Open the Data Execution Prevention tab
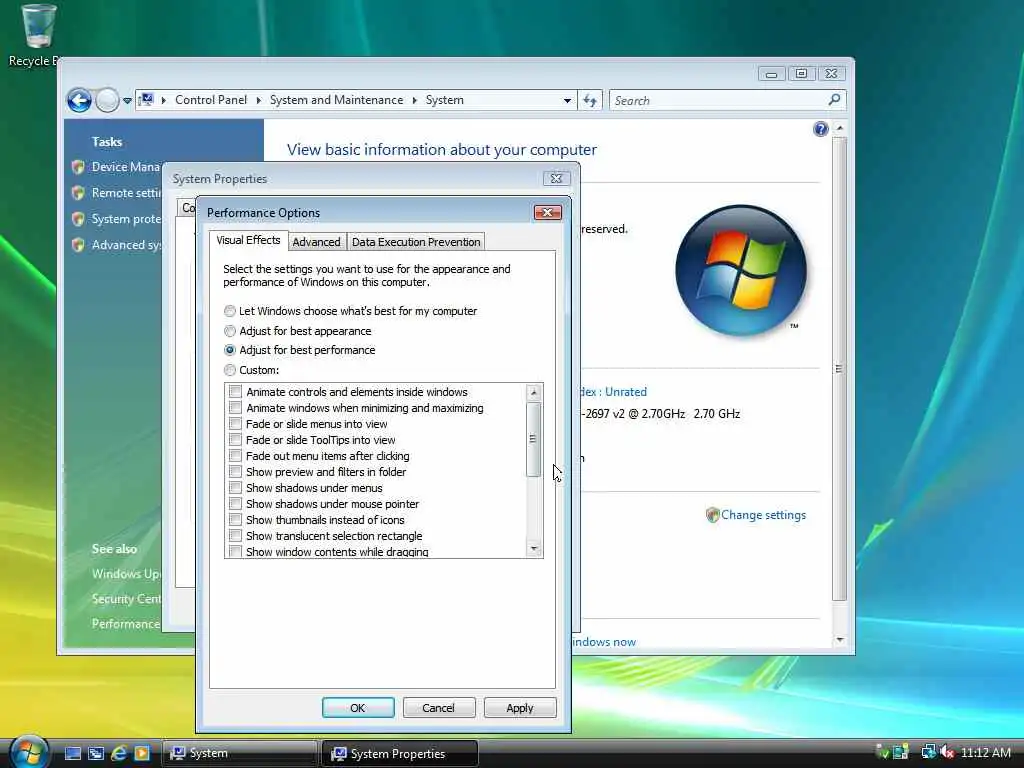The image size is (1024, 768). (416, 242)
